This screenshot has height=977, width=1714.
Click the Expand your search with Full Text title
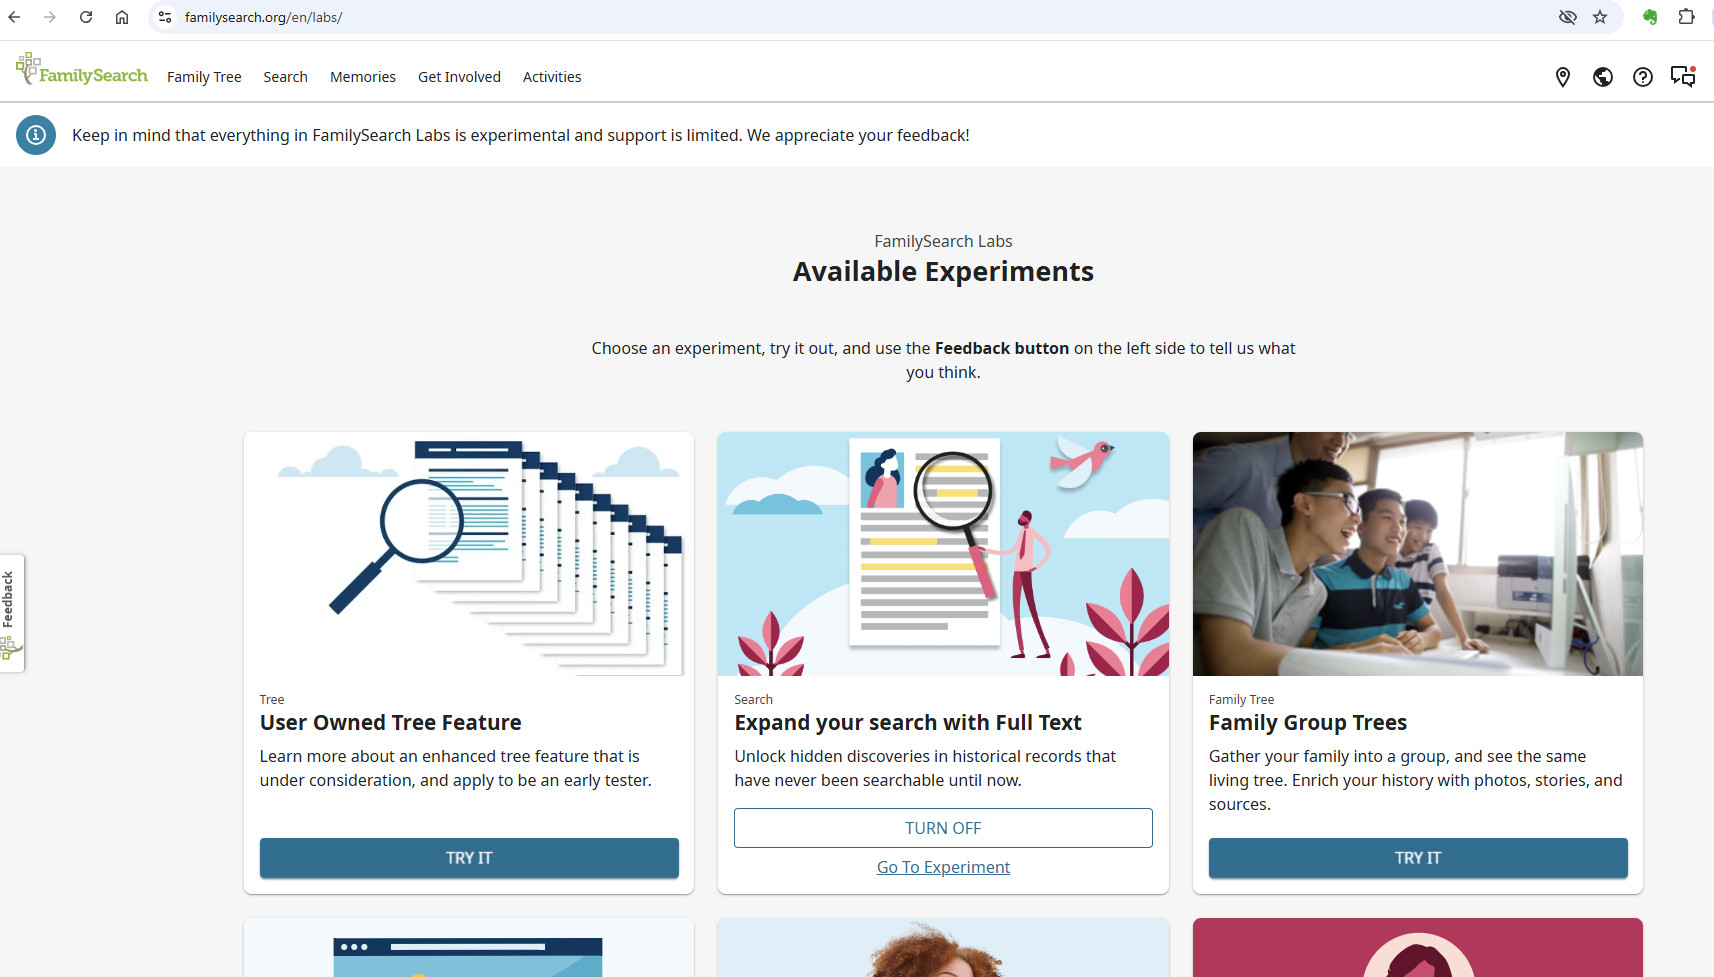click(908, 722)
